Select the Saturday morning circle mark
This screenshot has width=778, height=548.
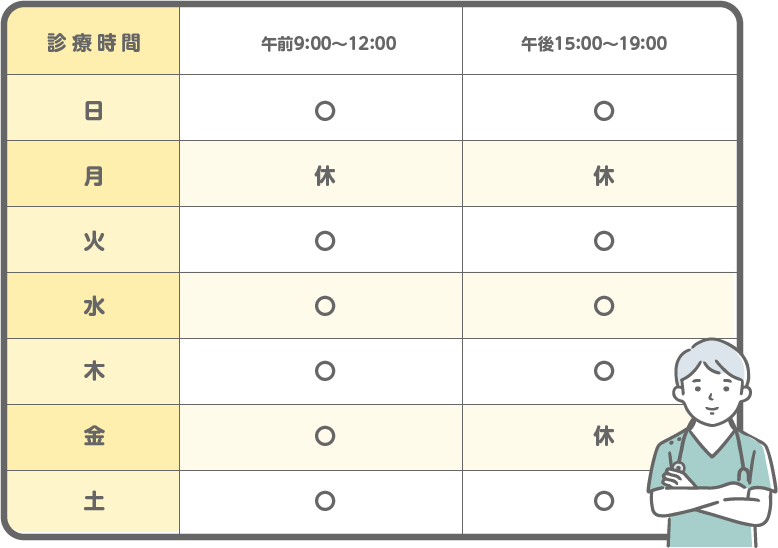tap(324, 500)
